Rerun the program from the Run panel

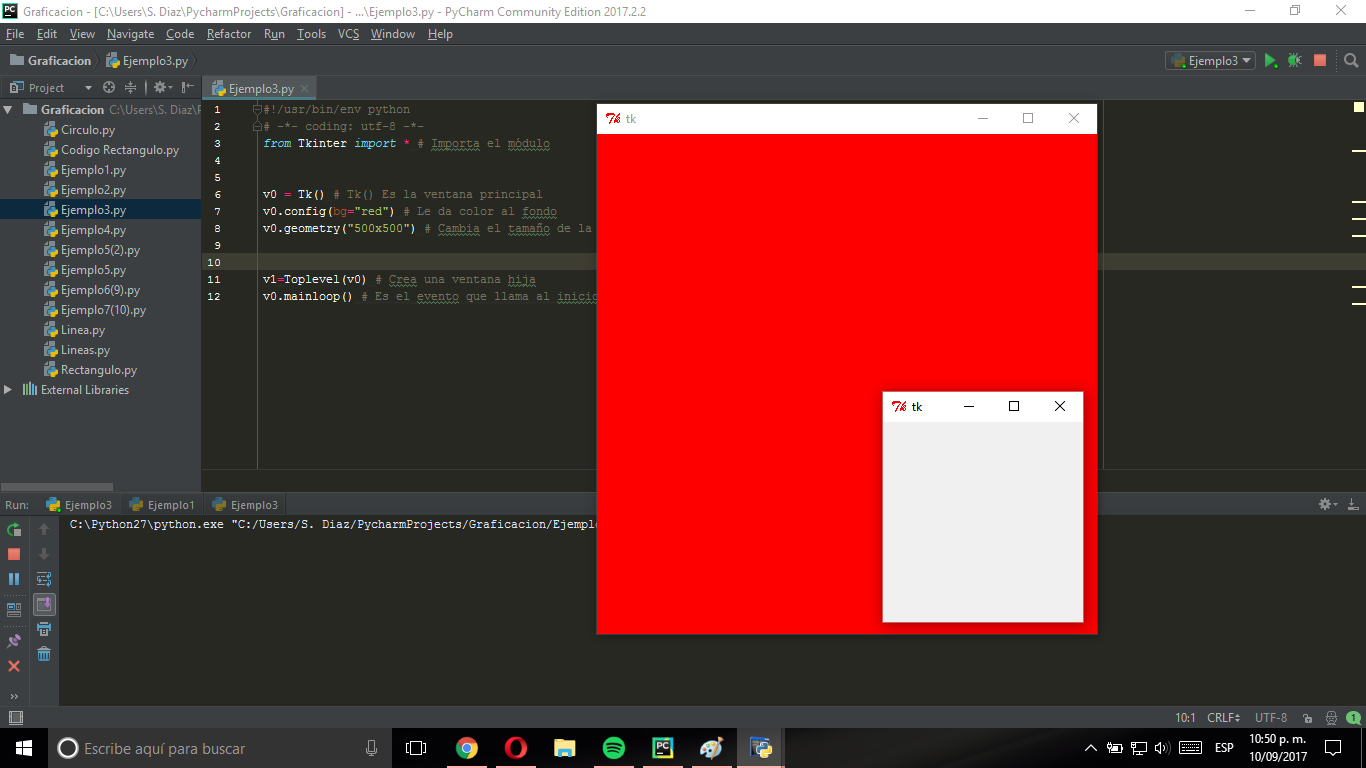pyautogui.click(x=13, y=530)
